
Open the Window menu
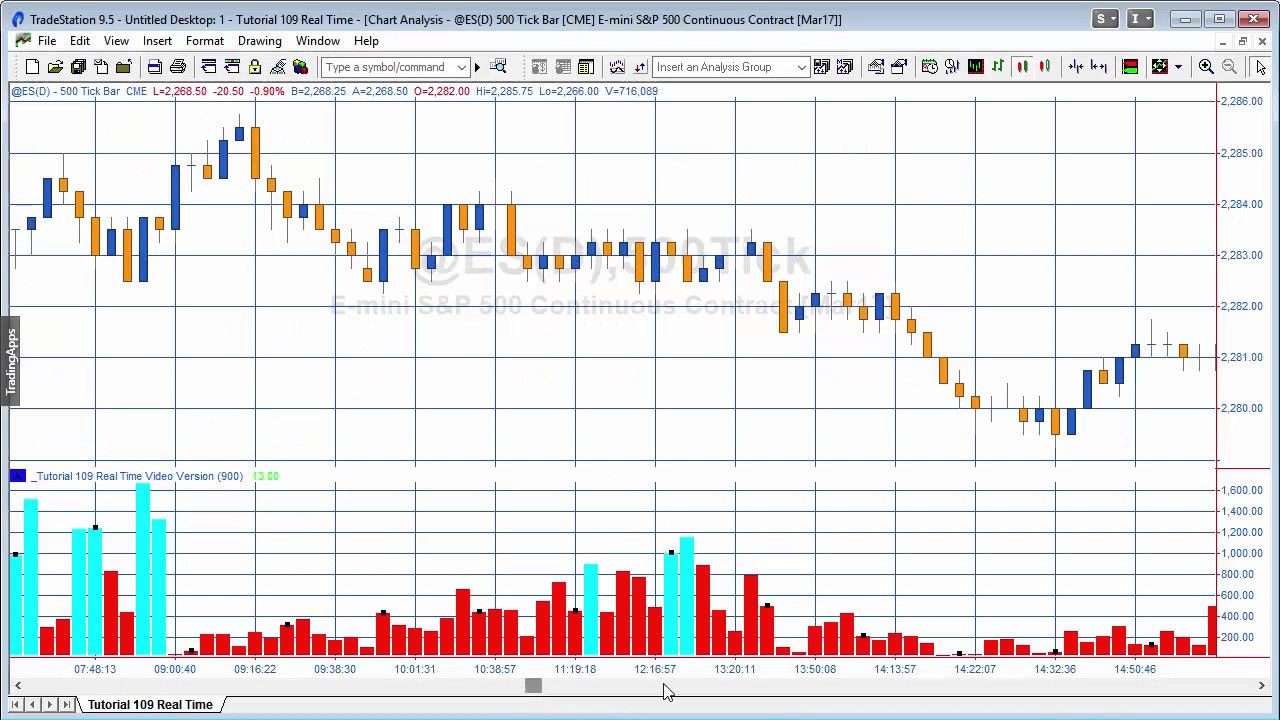(317, 41)
